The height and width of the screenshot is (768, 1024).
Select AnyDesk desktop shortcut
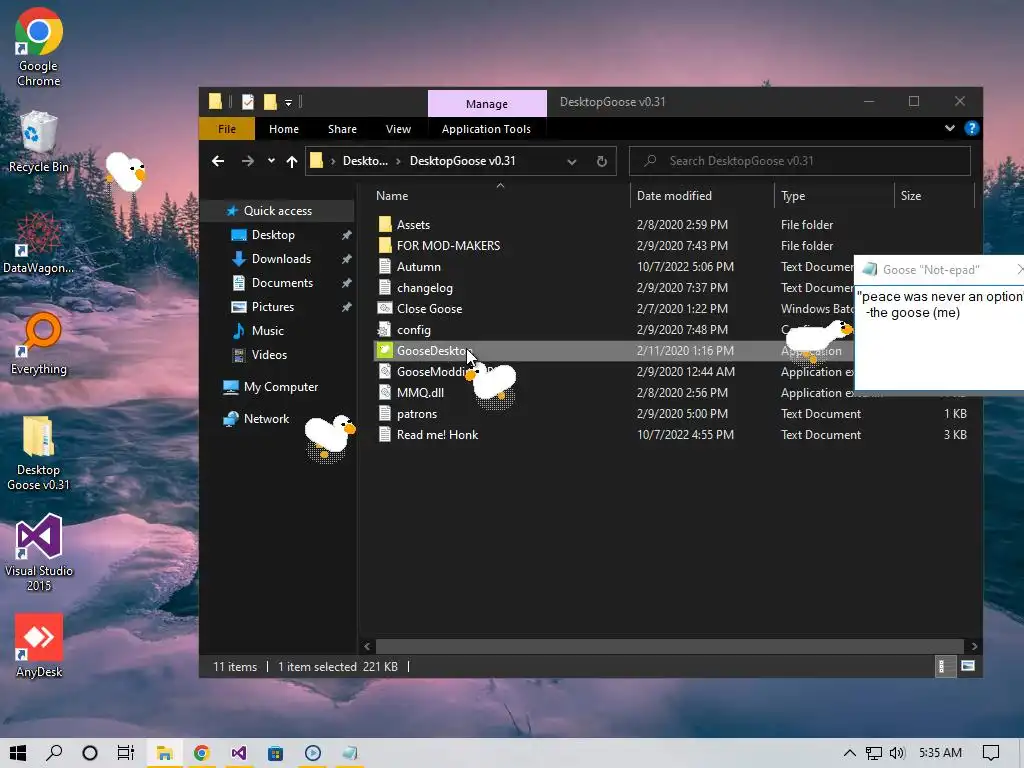(x=39, y=646)
